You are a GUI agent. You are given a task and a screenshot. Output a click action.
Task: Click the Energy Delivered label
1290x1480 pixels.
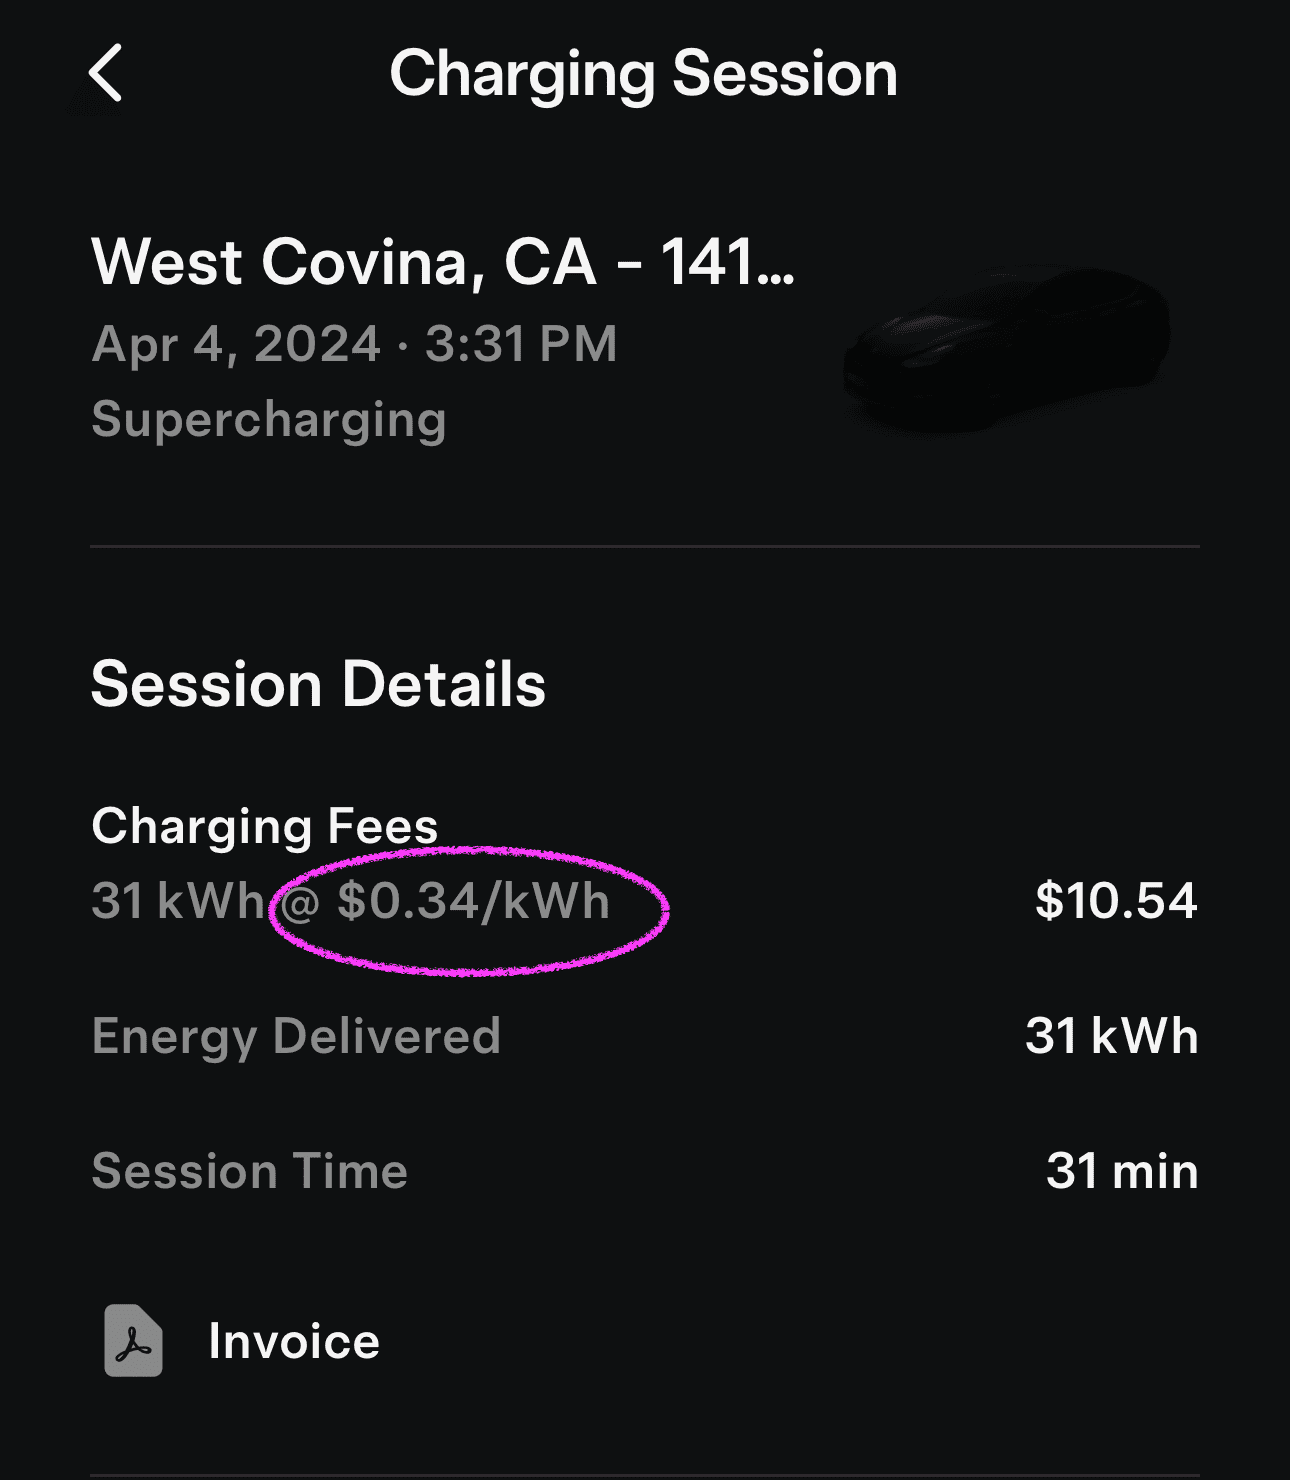296,1036
